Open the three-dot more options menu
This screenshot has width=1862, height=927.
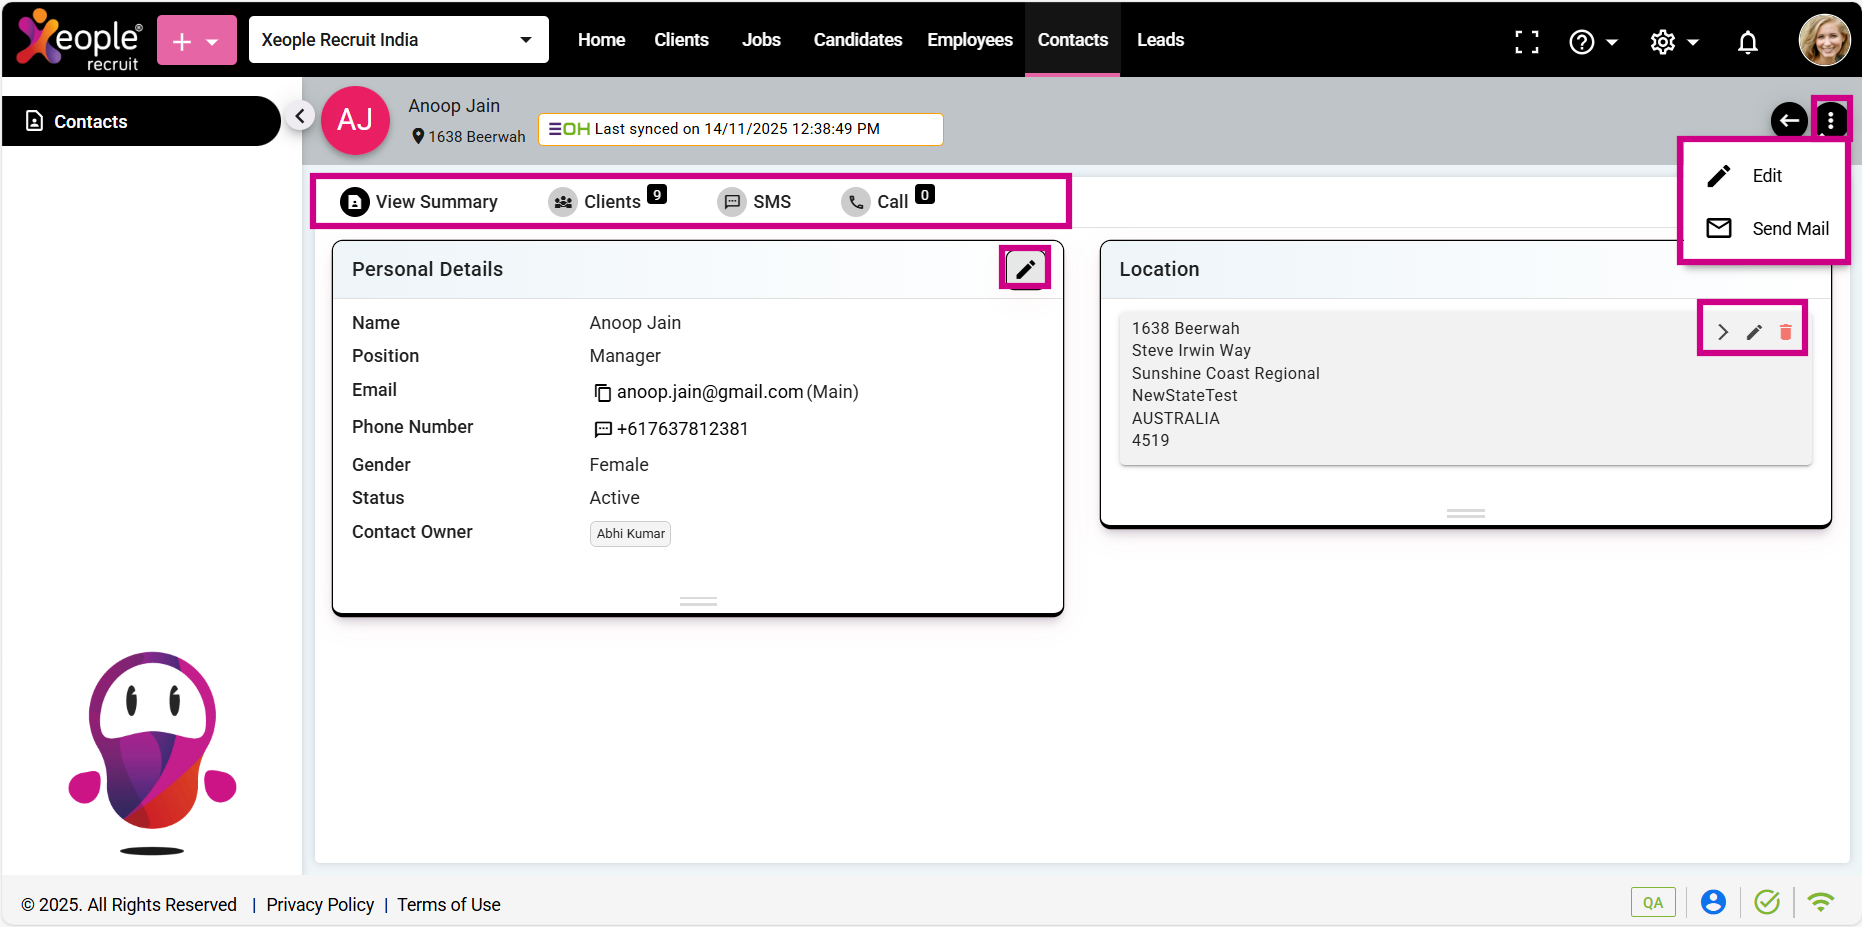tap(1830, 121)
